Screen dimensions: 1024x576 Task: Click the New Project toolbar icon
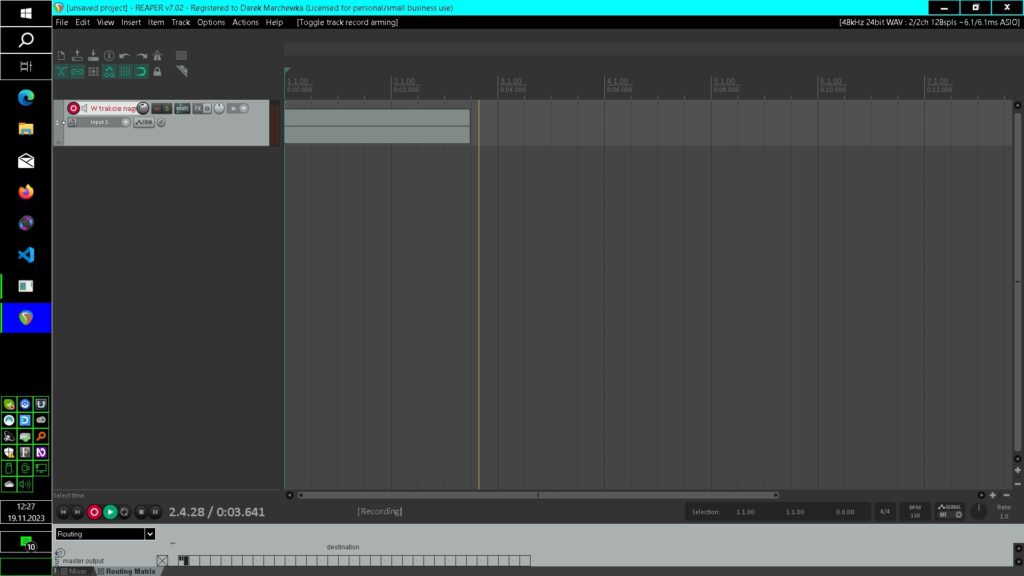click(61, 56)
